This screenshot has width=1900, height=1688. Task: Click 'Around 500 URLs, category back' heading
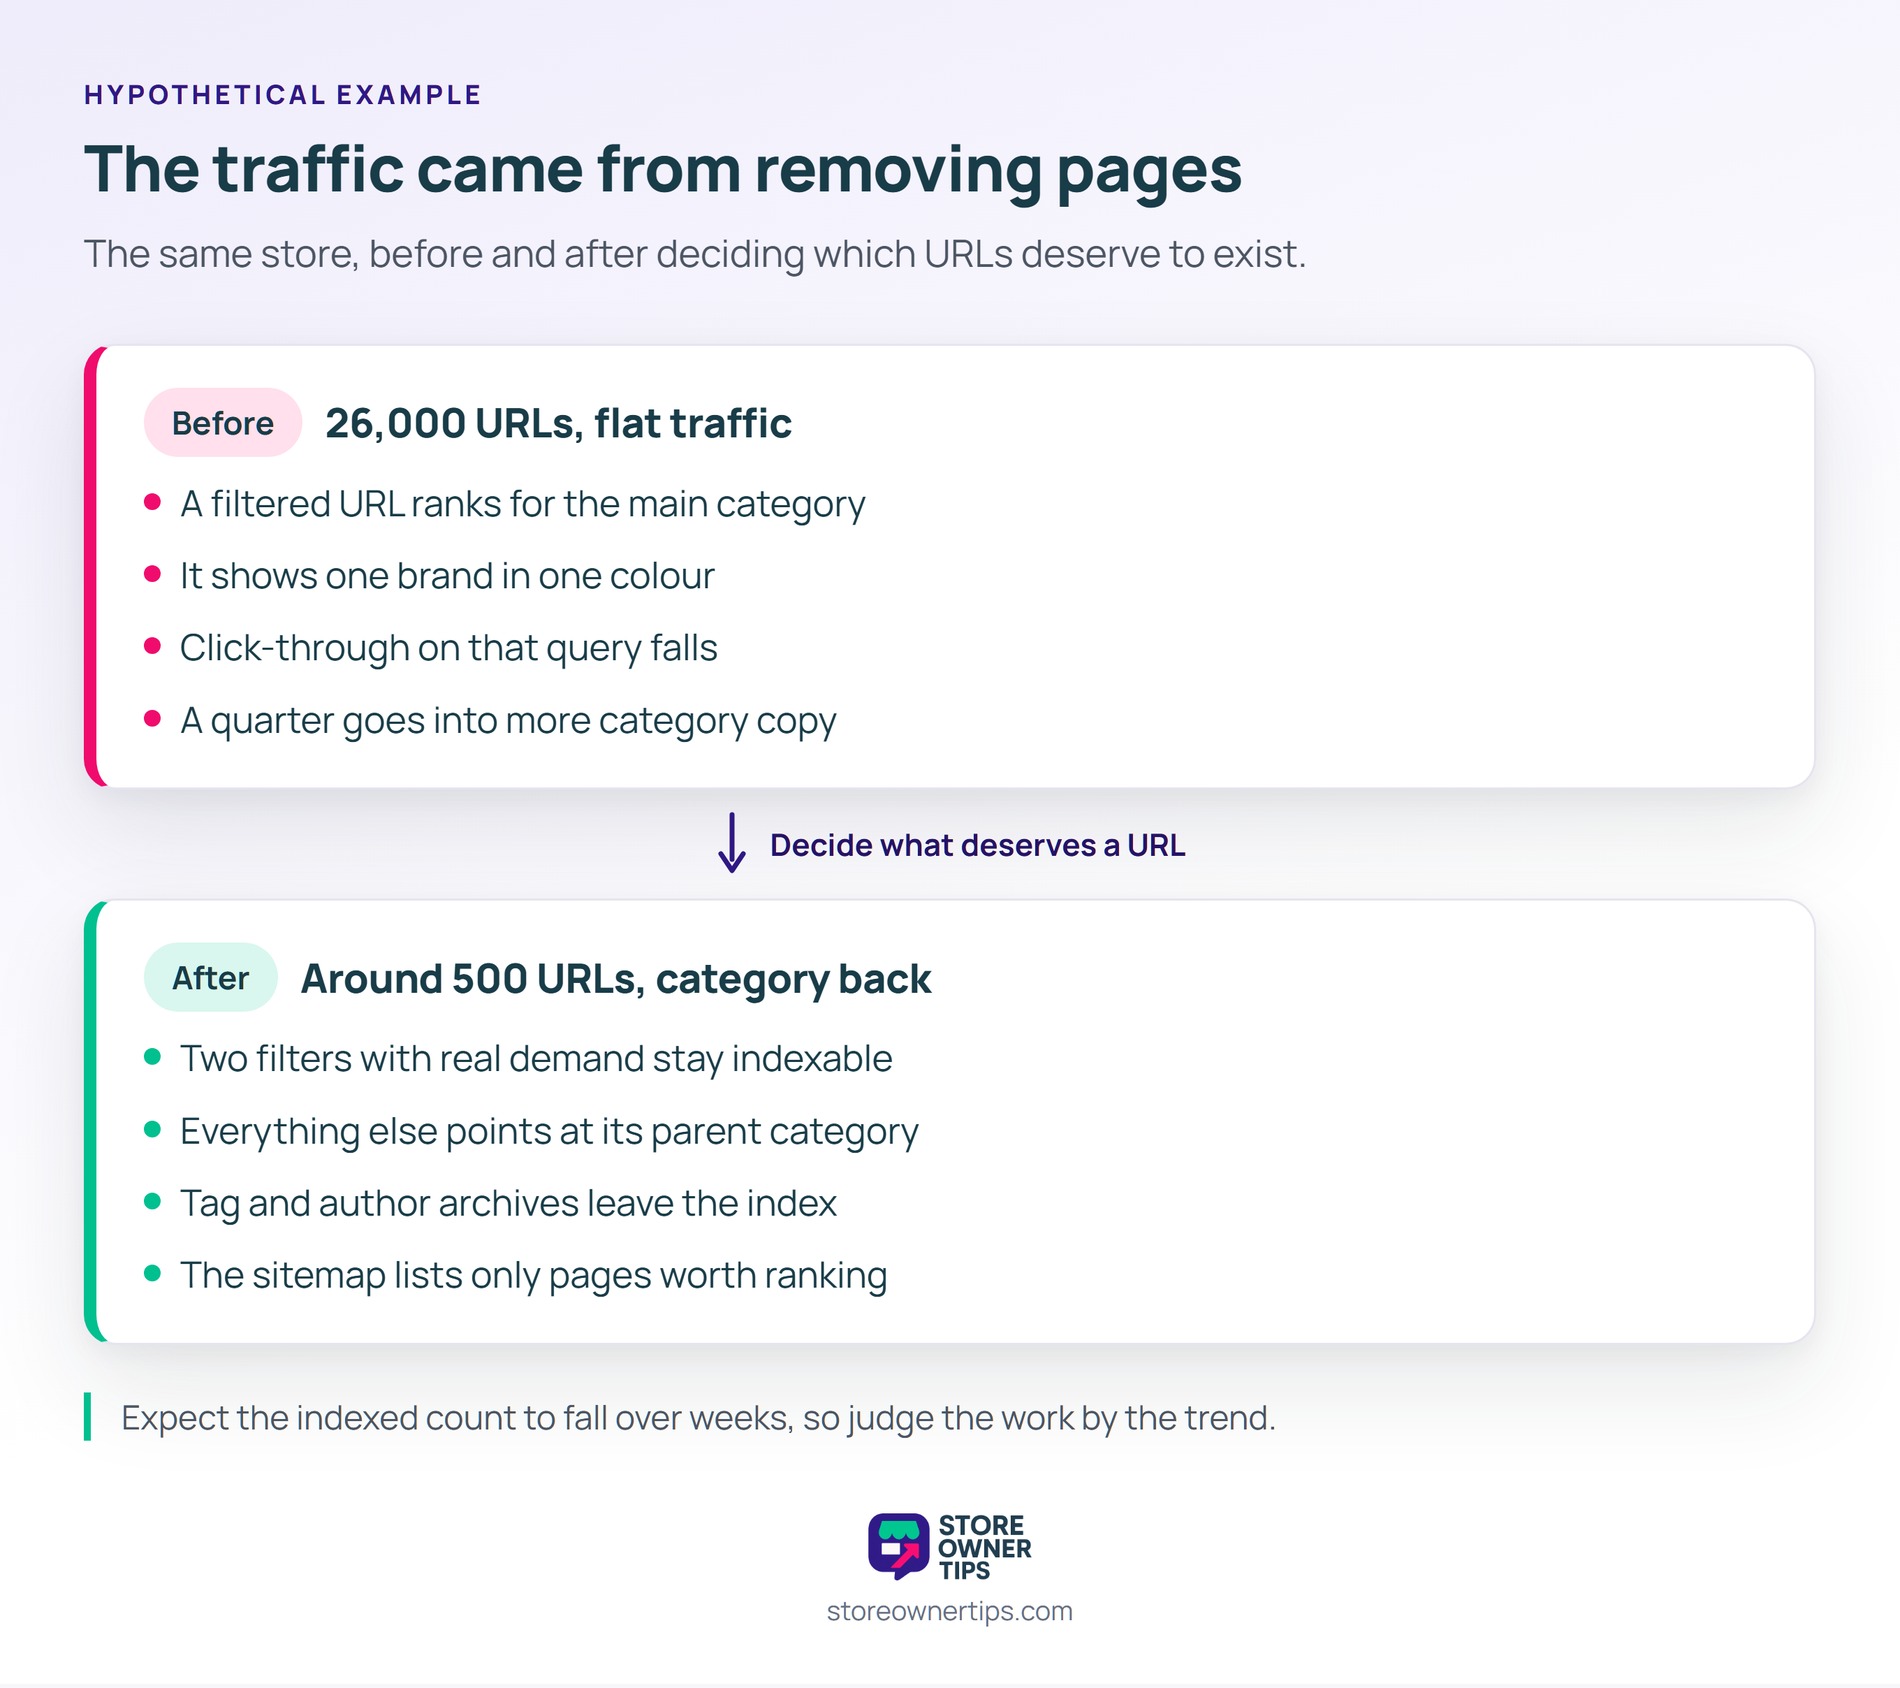click(x=616, y=978)
